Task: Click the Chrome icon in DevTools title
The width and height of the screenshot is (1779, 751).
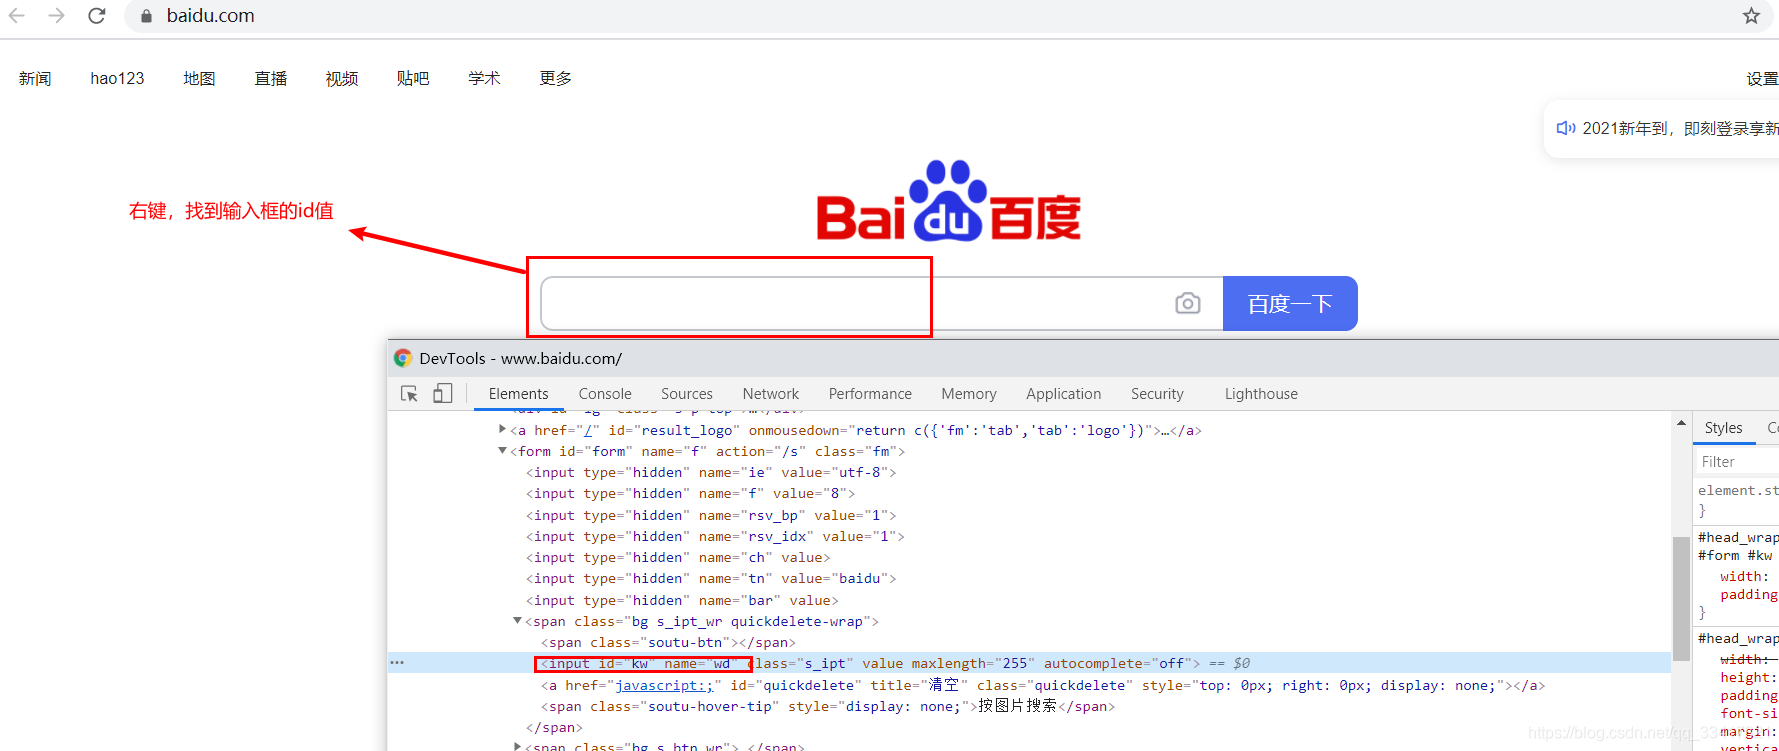Action: [x=403, y=358]
